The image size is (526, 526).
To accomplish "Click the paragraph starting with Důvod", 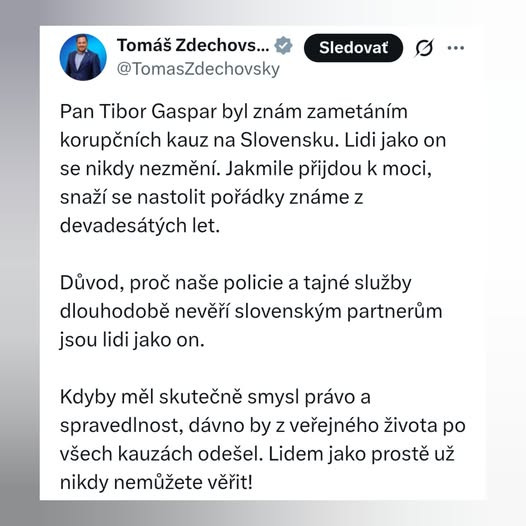I will pyautogui.click(x=251, y=311).
